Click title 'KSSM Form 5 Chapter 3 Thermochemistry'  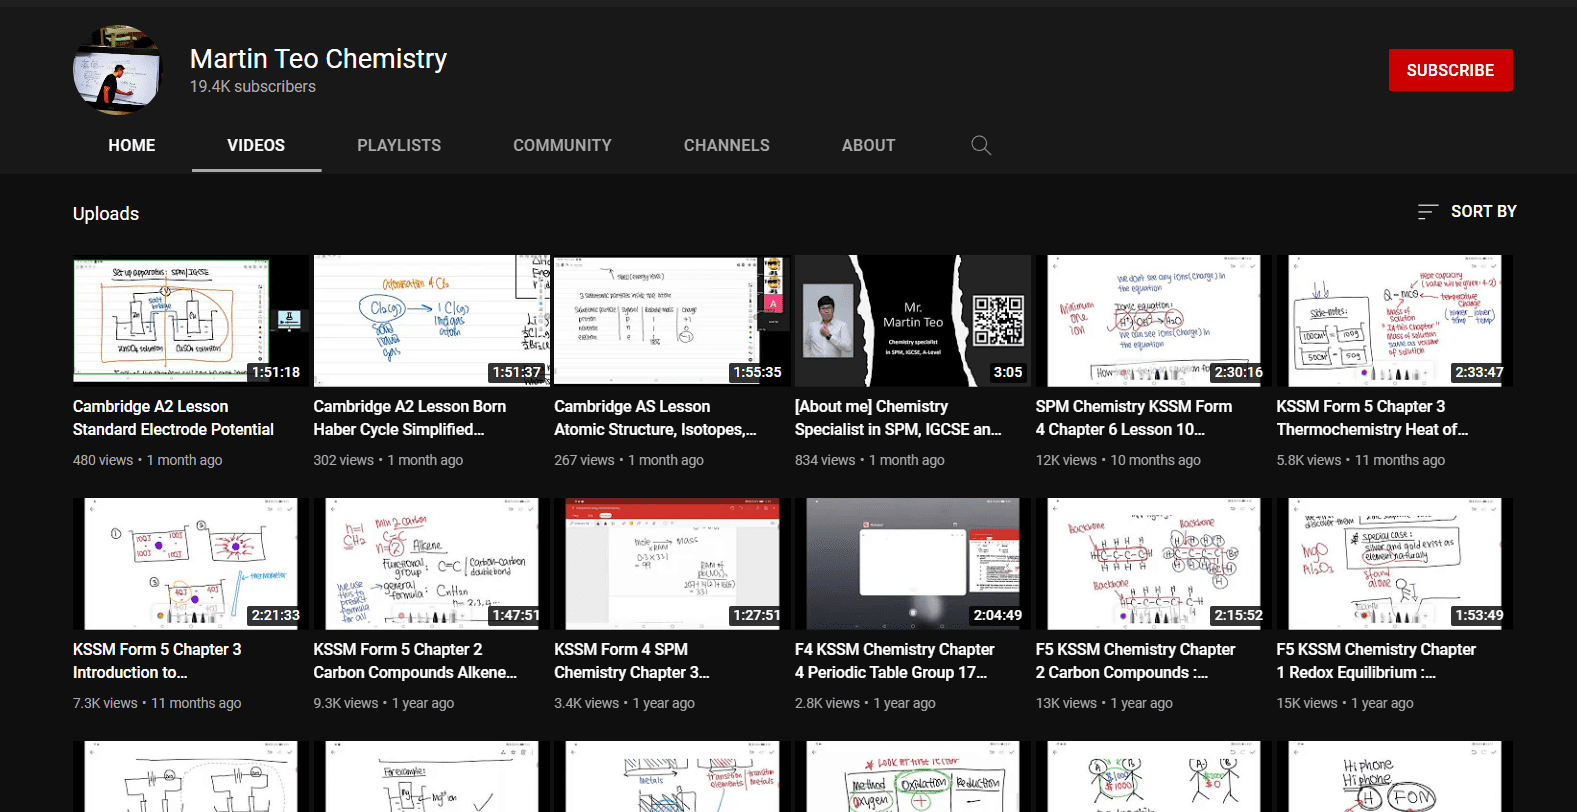(x=1372, y=418)
